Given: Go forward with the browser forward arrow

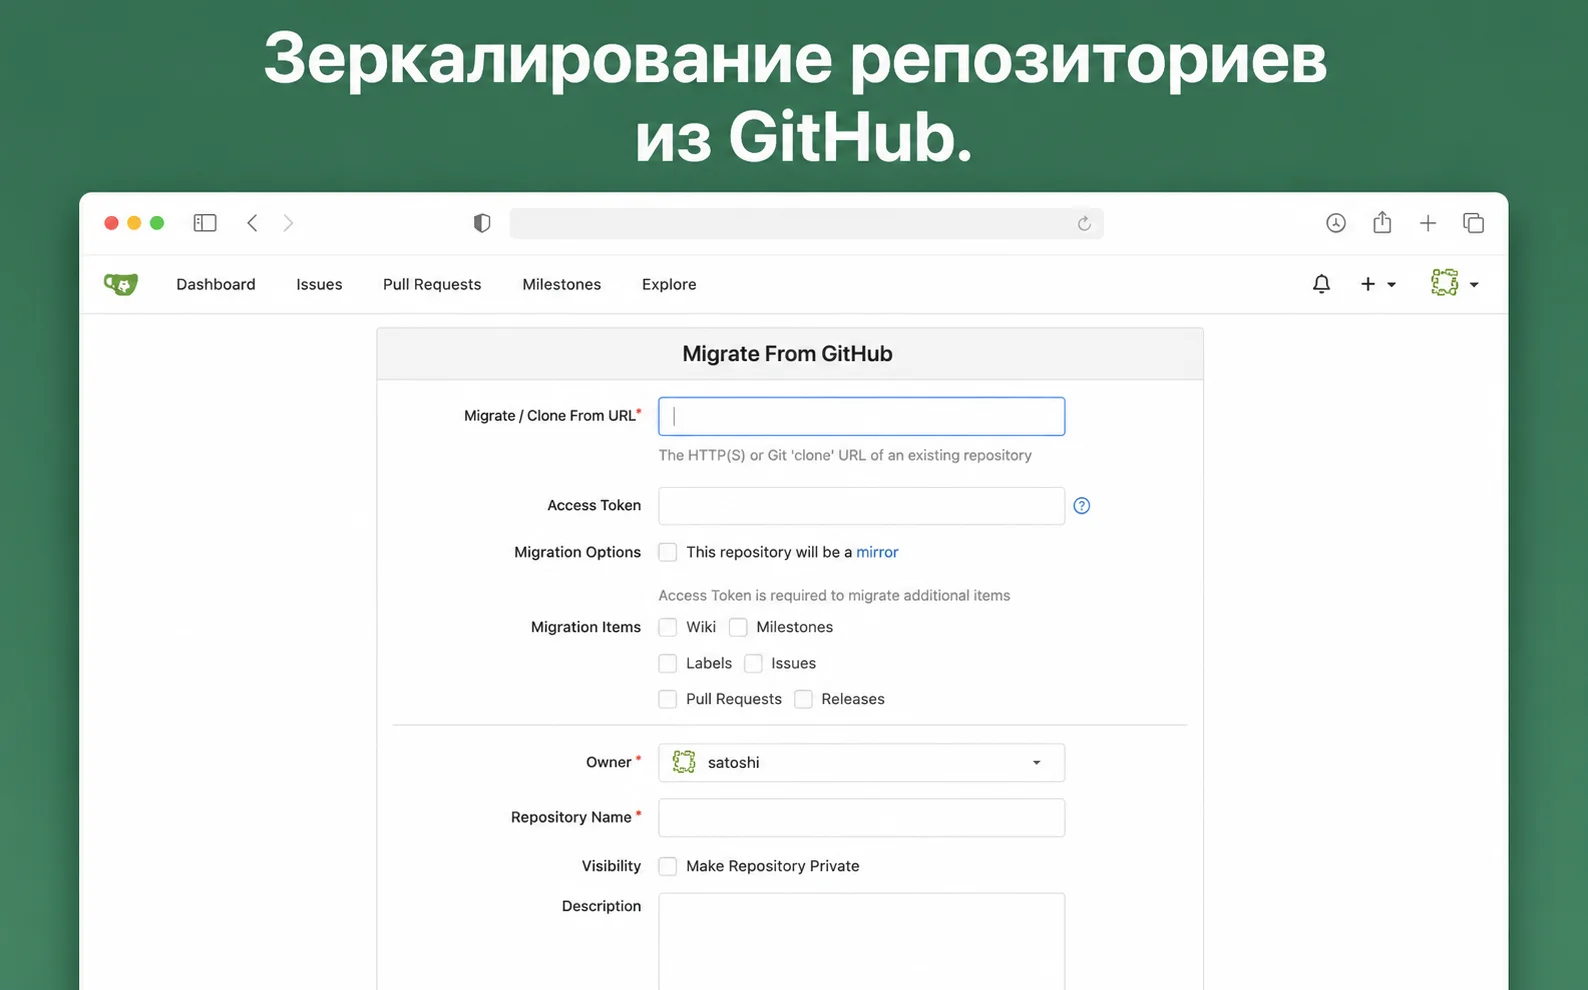Looking at the screenshot, I should click(x=288, y=223).
